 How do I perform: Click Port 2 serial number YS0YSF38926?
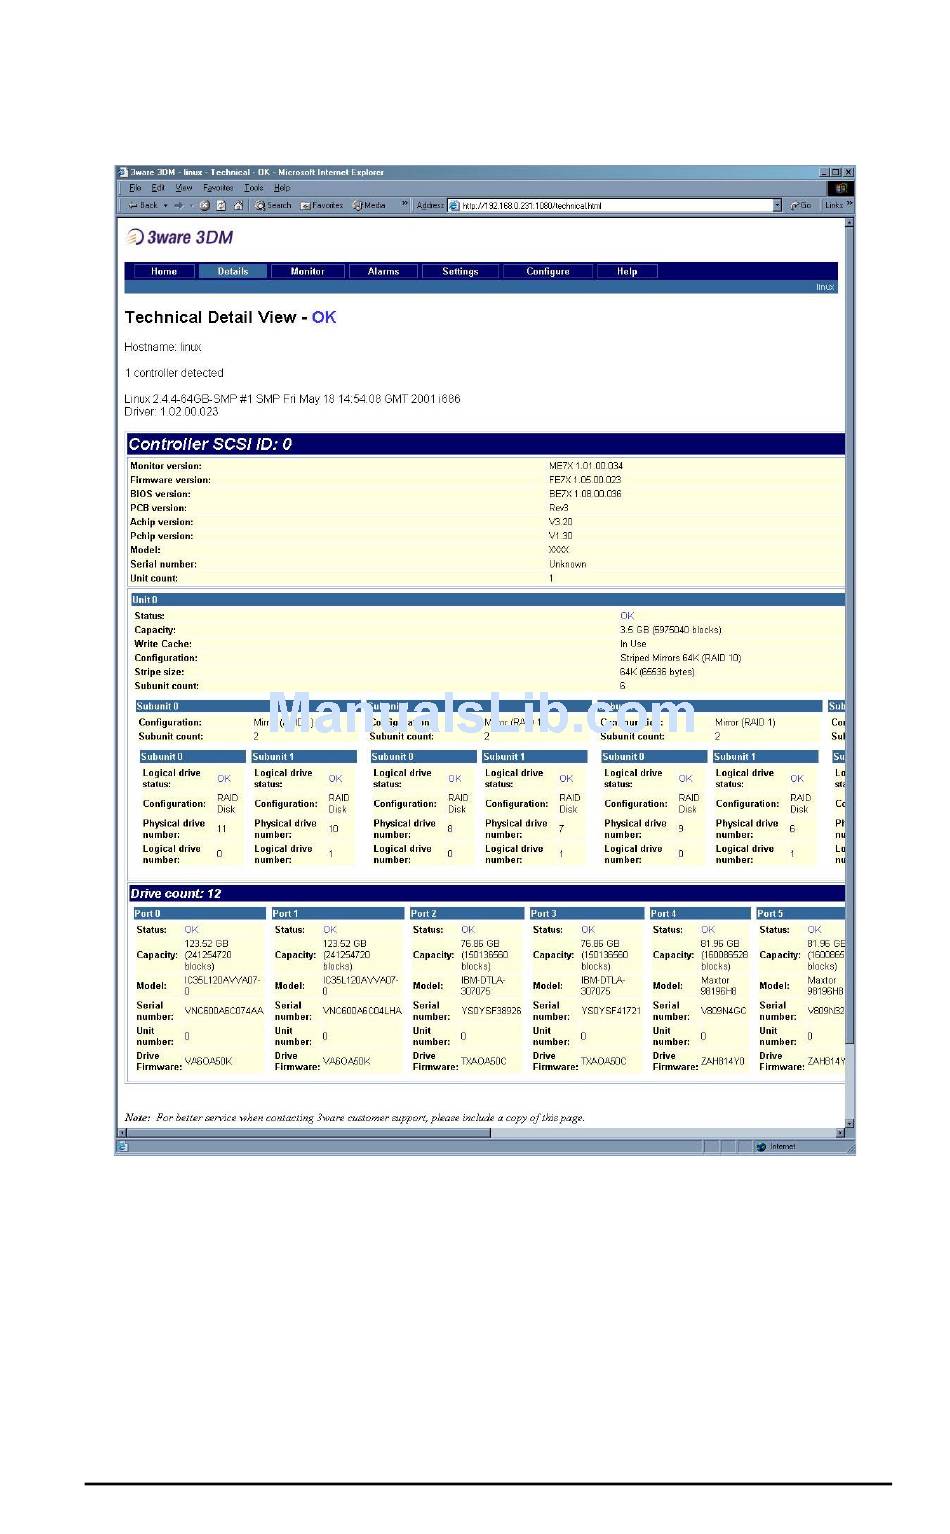491,1011
